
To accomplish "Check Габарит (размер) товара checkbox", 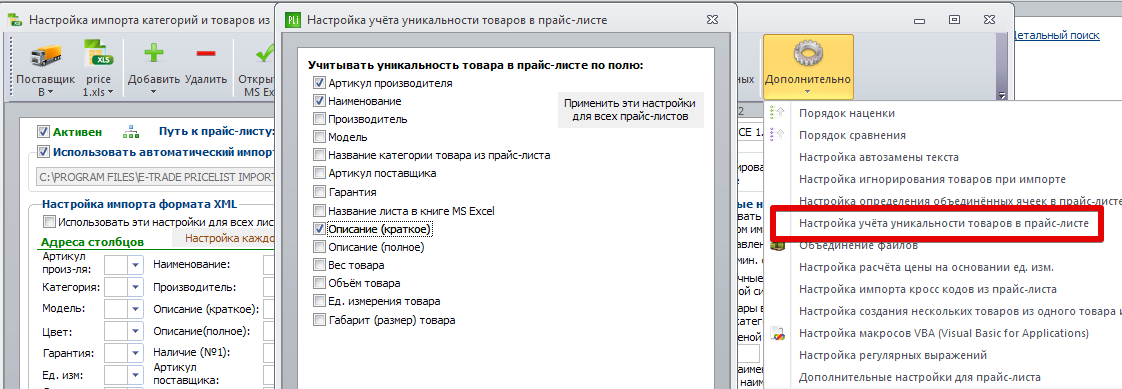I will tap(319, 320).
